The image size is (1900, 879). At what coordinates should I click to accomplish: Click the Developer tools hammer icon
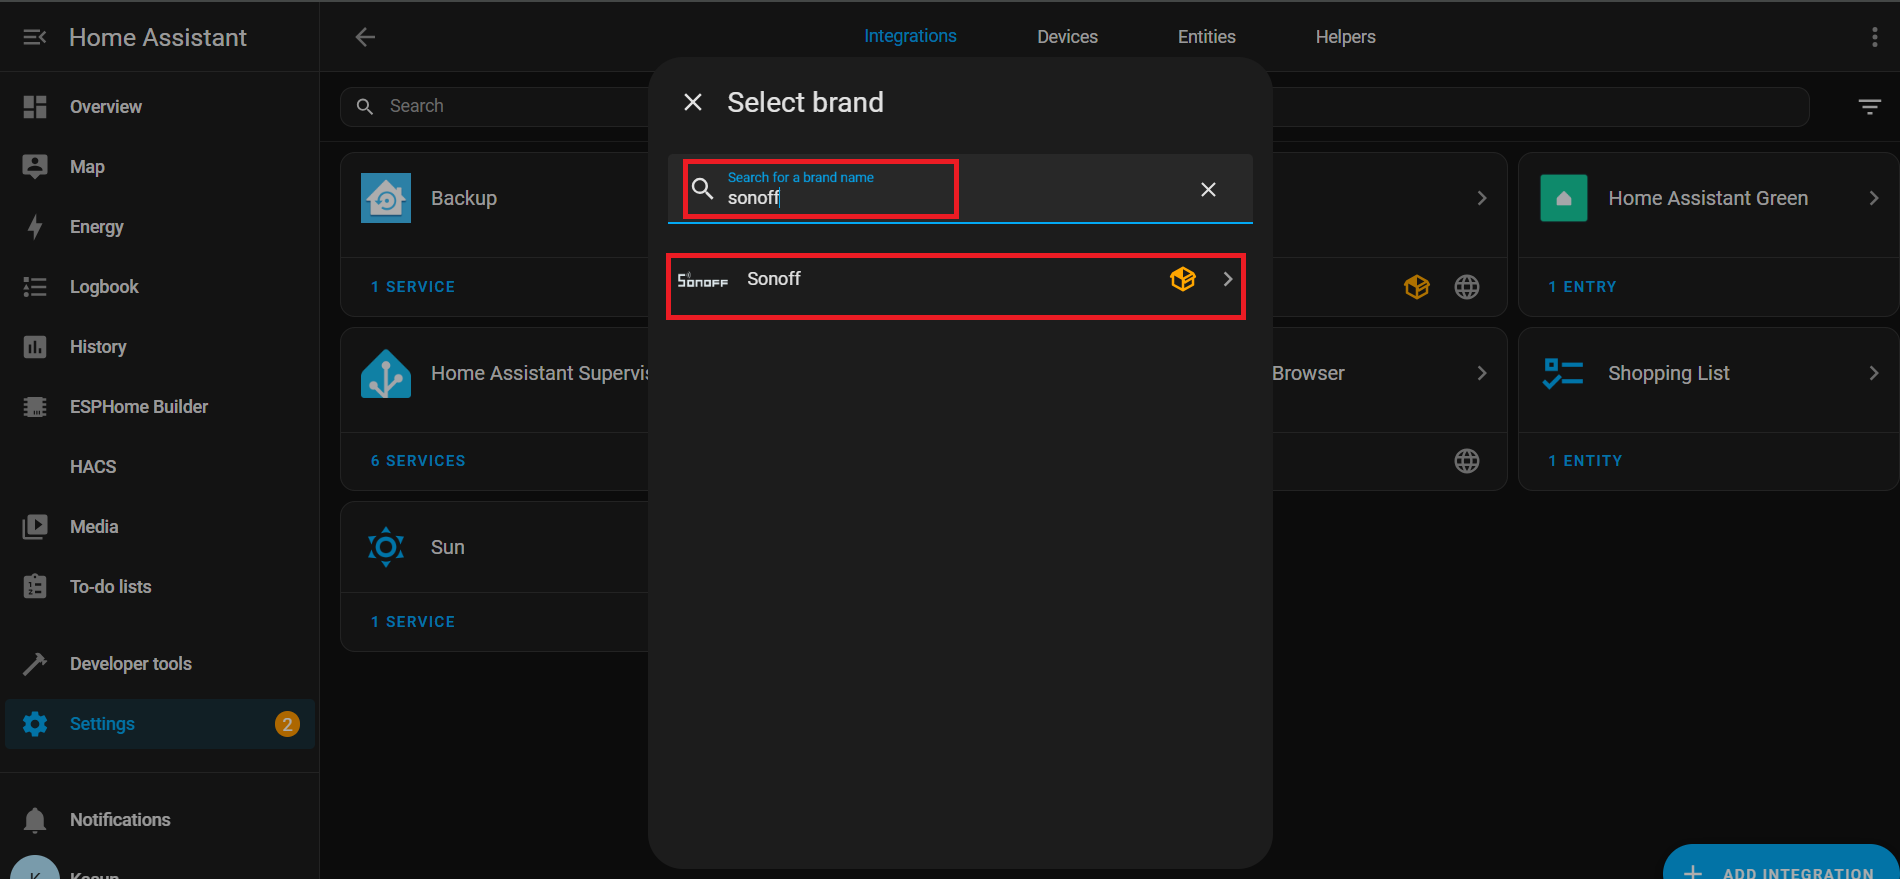[35, 664]
